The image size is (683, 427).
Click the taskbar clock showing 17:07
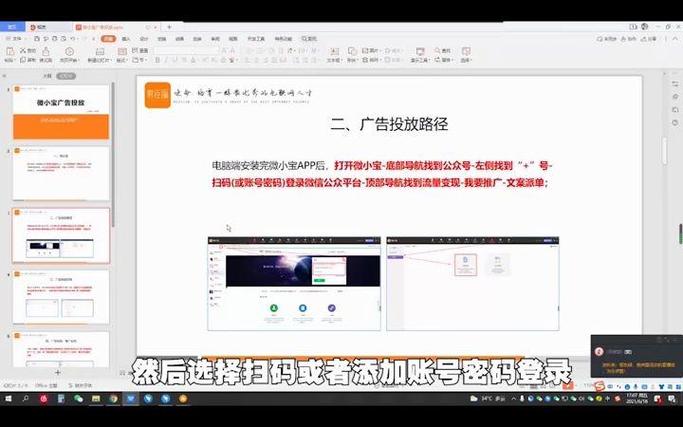[637, 399]
